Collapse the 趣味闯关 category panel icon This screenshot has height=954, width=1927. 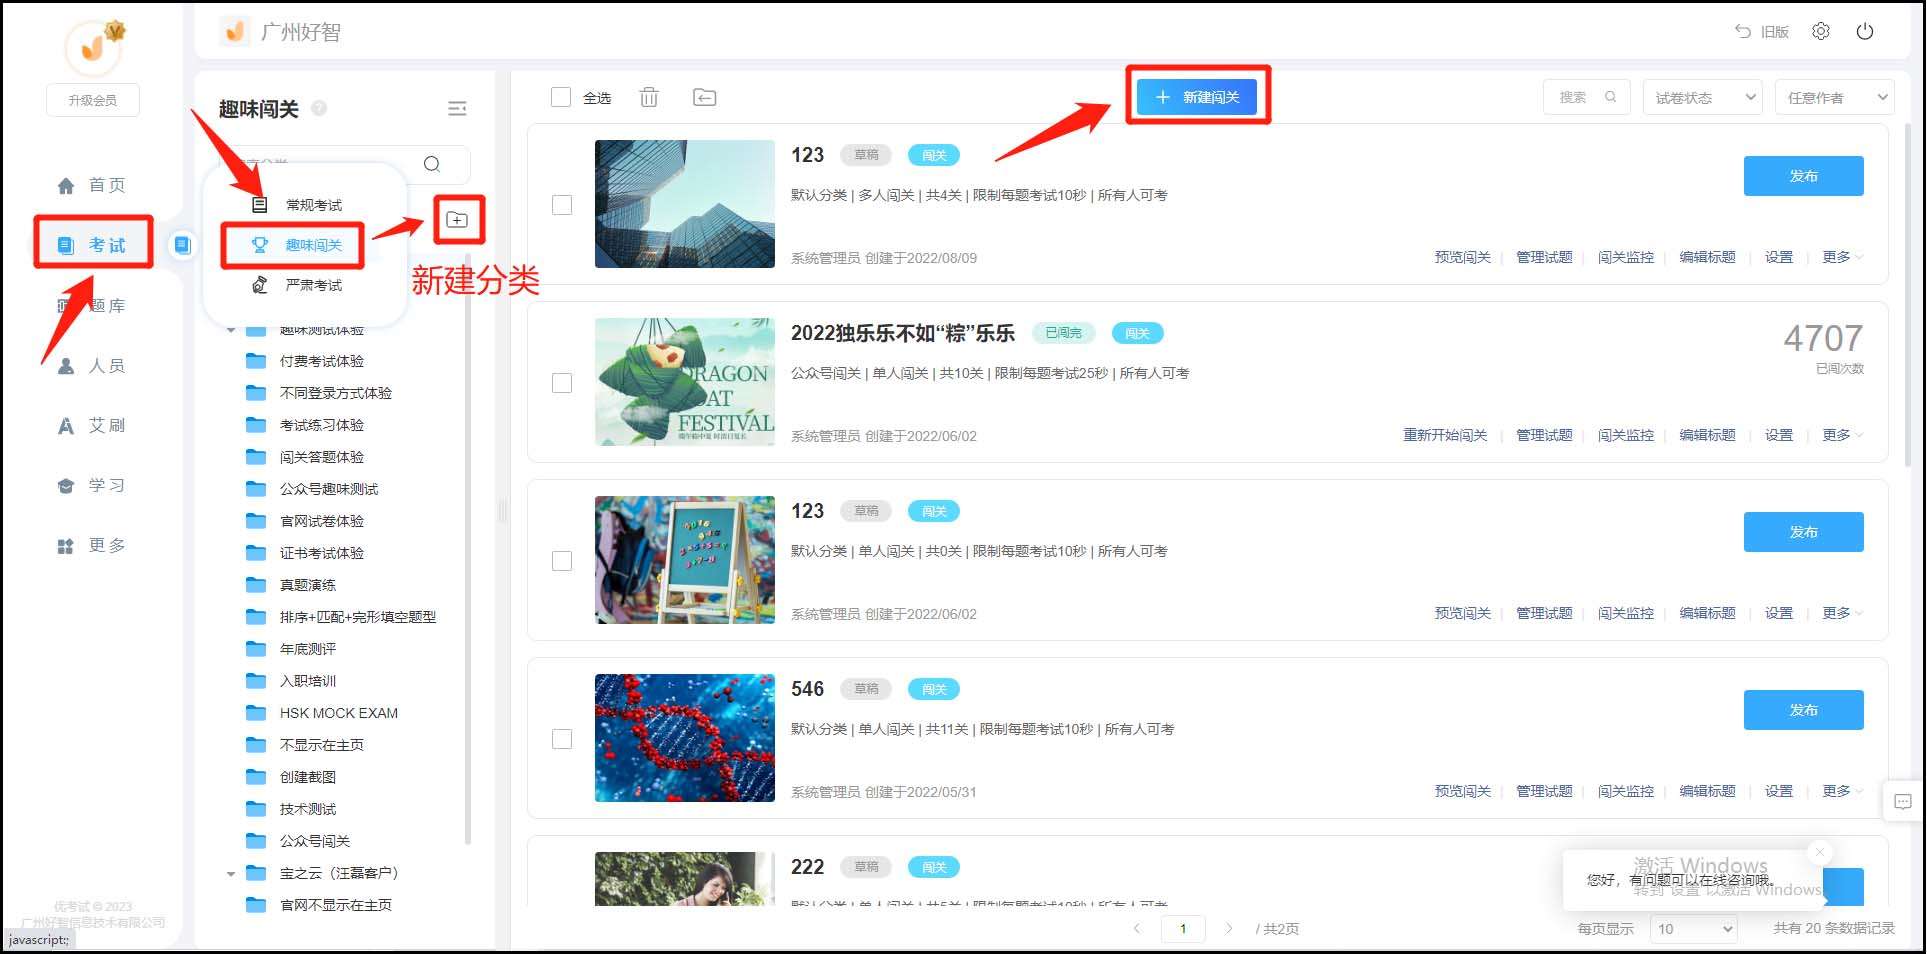point(457,109)
